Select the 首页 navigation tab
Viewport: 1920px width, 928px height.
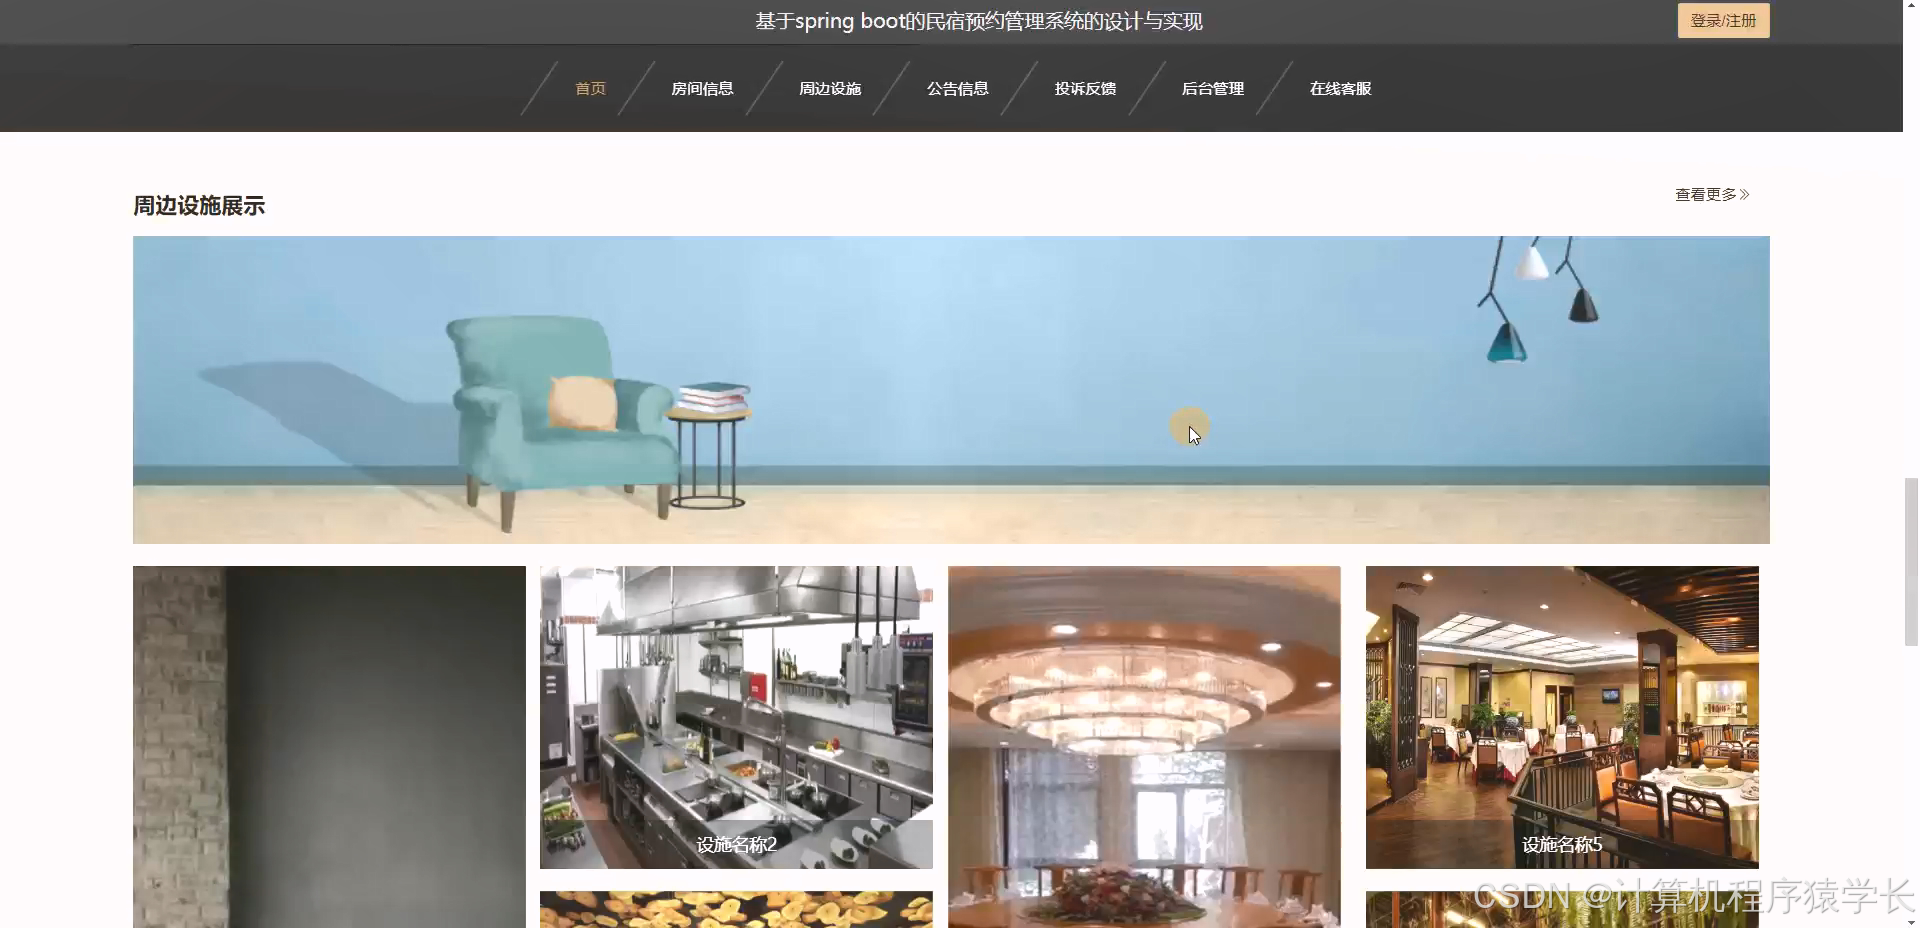point(589,88)
